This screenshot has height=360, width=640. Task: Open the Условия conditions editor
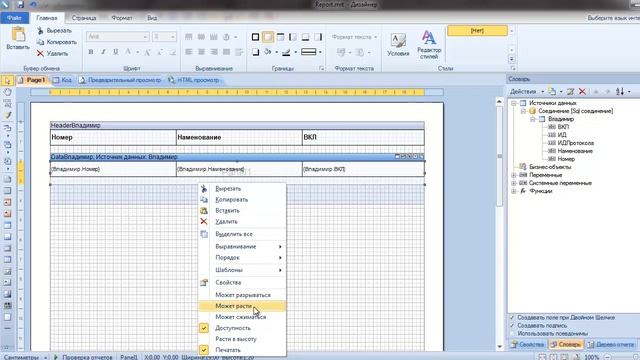[x=398, y=44]
